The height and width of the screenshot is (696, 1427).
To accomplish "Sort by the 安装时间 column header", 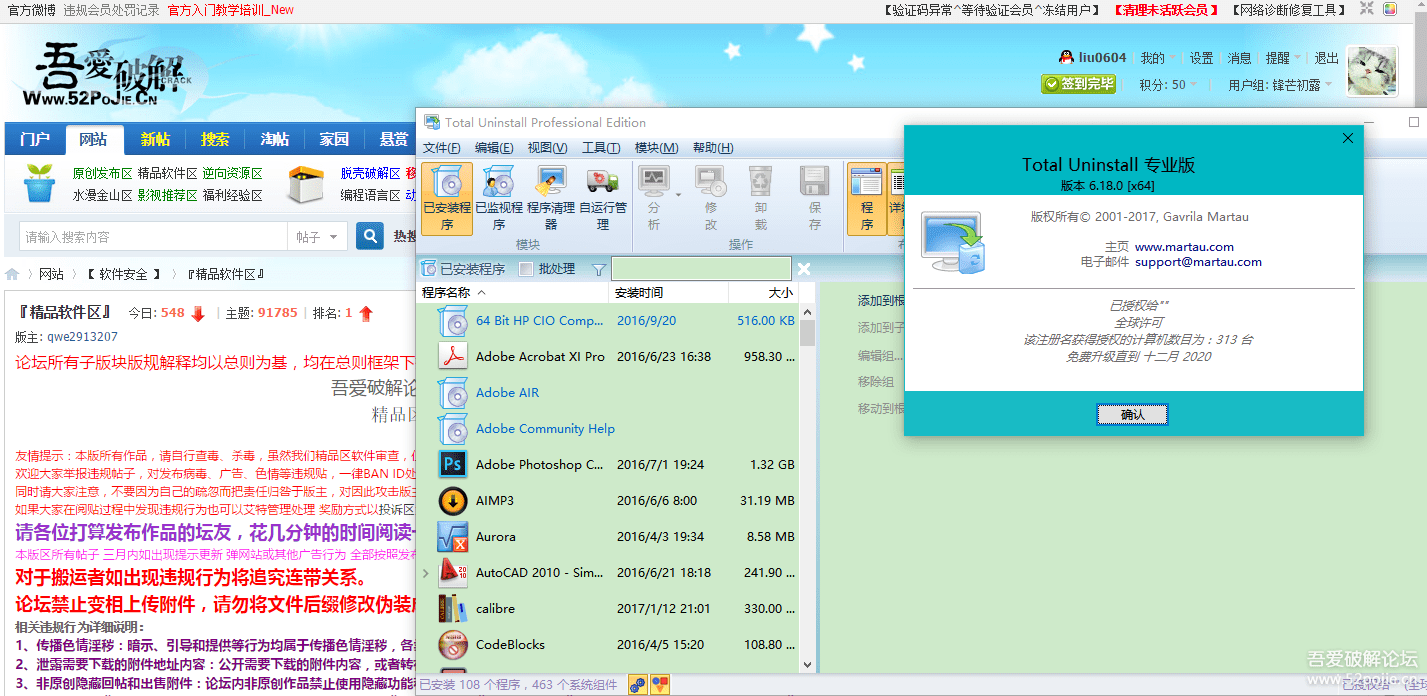I will pyautogui.click(x=668, y=293).
